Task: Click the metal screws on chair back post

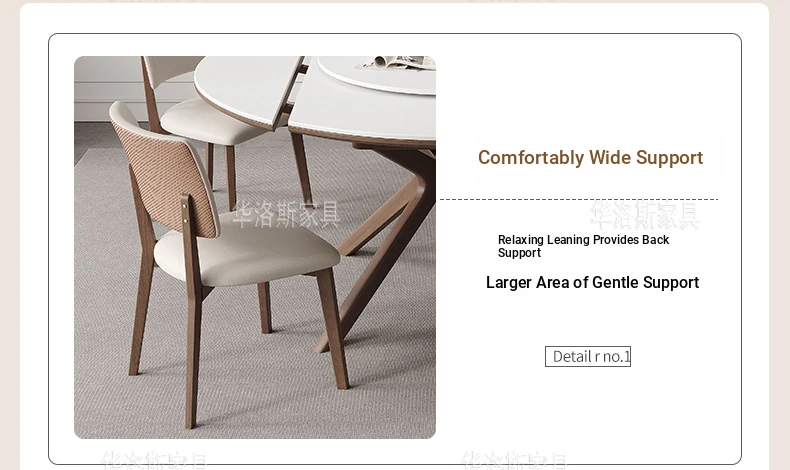Action: (x=185, y=210)
